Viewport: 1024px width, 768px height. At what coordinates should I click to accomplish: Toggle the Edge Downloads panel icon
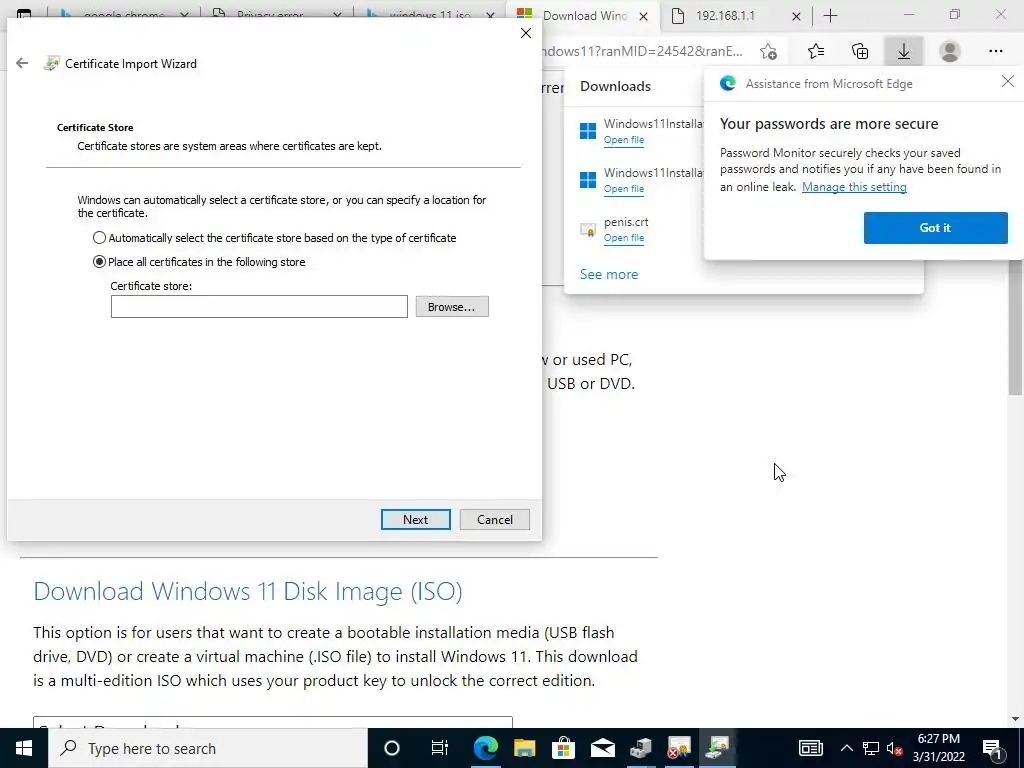[904, 51]
